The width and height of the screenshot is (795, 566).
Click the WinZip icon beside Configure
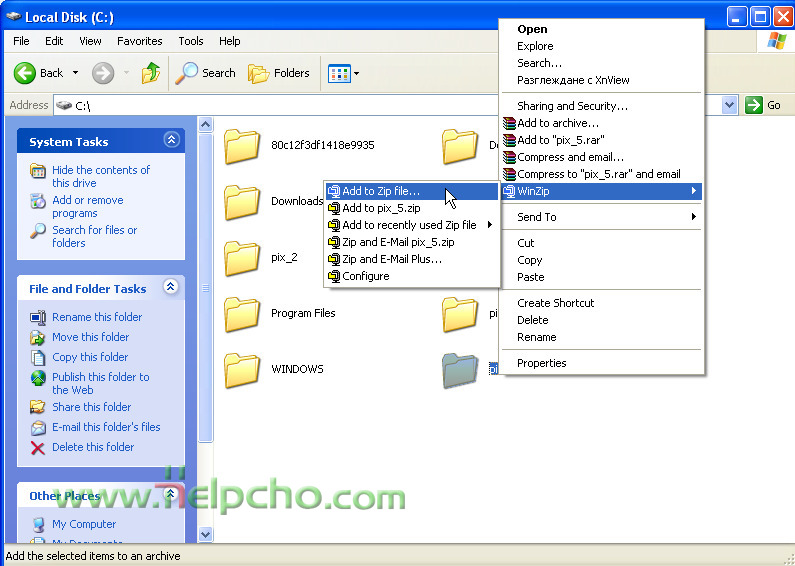[x=334, y=276]
